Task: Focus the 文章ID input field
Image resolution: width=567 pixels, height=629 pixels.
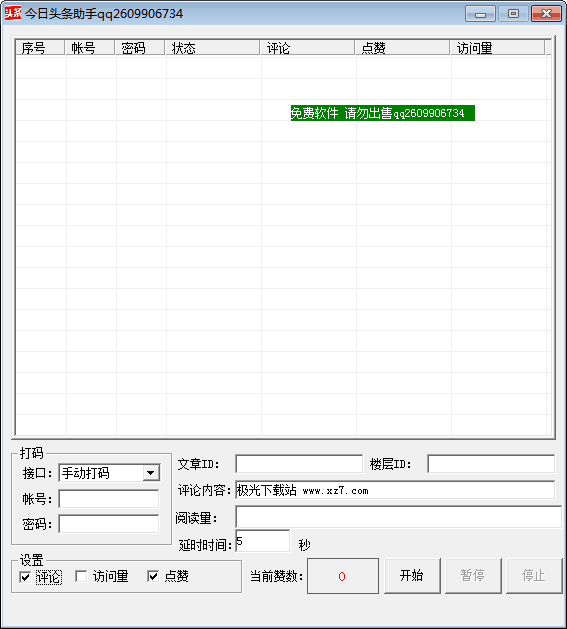Action: click(x=299, y=464)
